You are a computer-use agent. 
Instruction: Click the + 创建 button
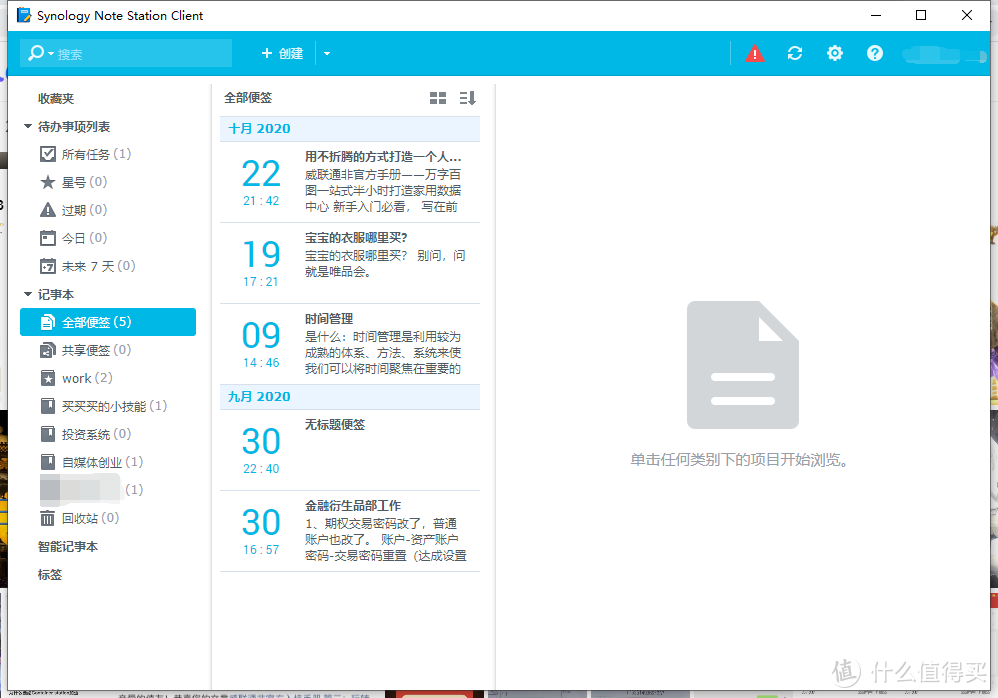(281, 53)
